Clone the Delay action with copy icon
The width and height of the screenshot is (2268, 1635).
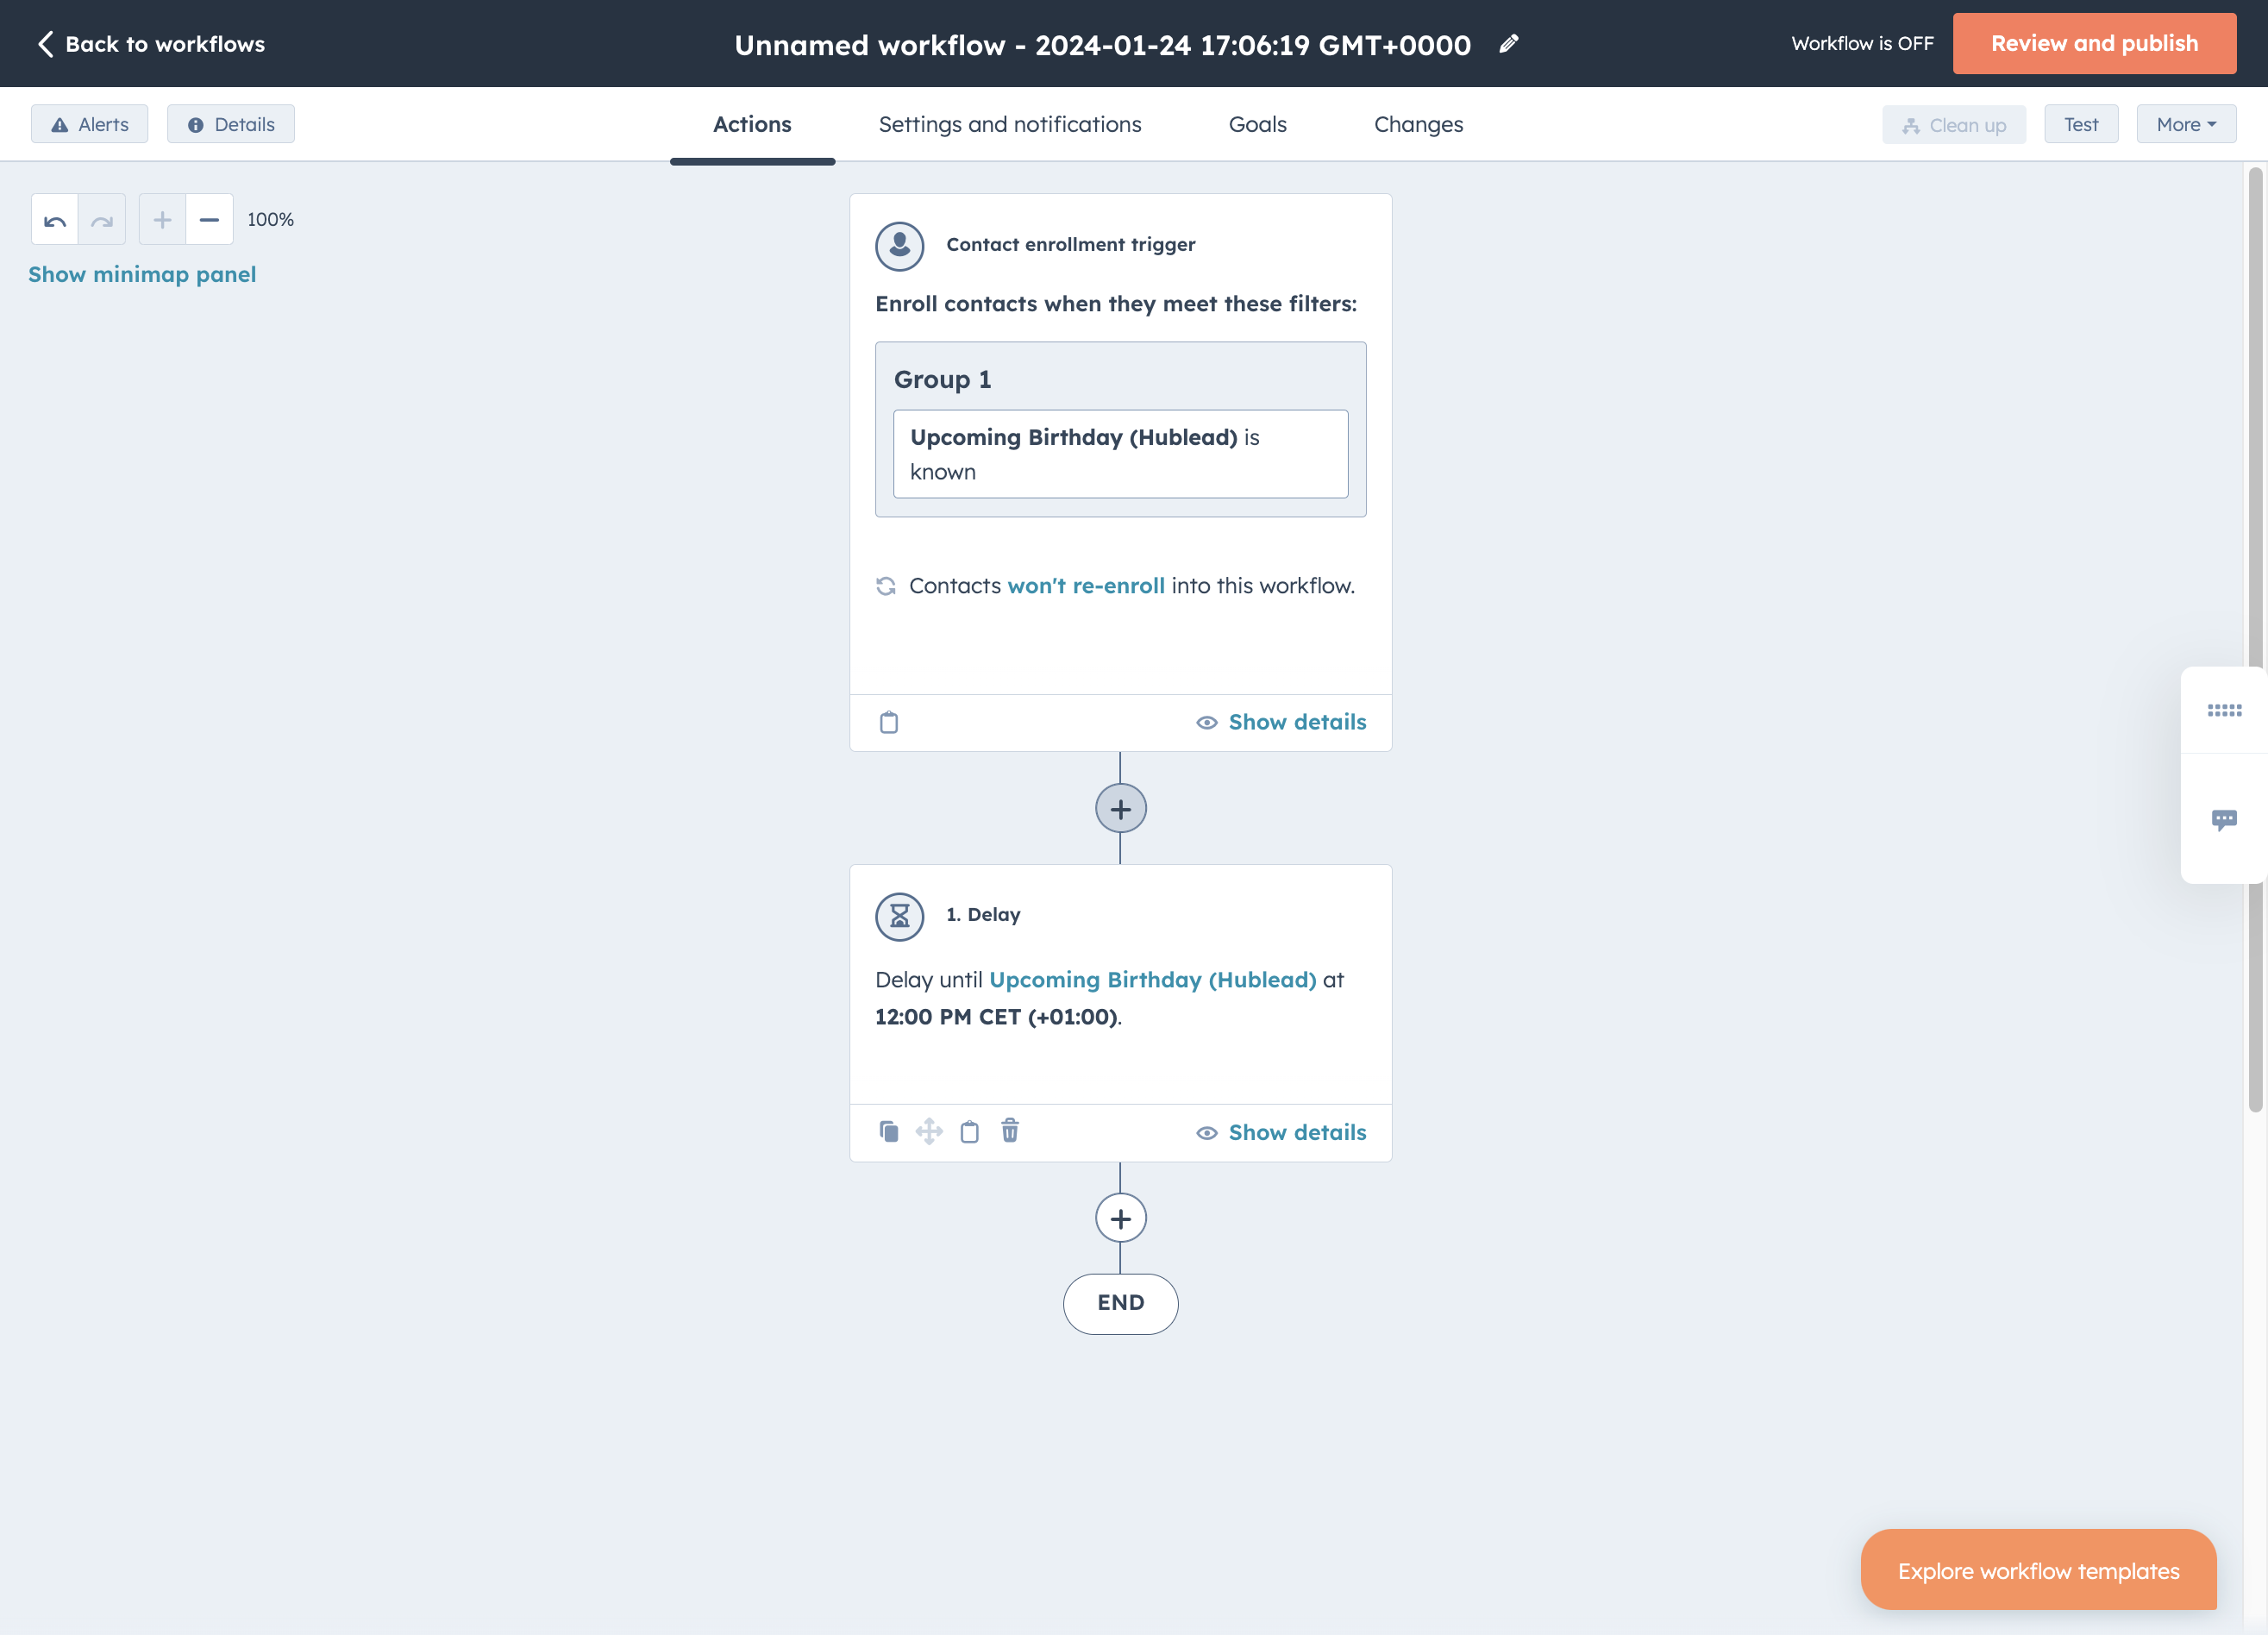888,1131
